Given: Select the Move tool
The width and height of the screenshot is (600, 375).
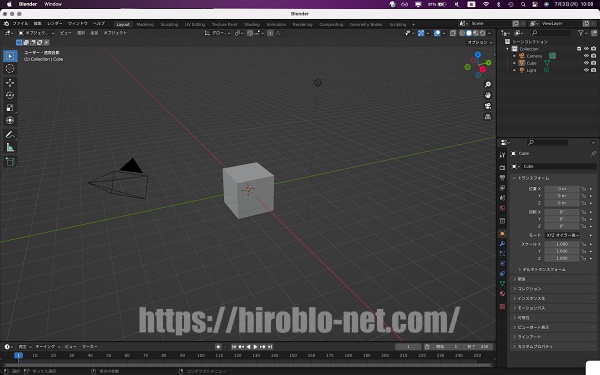Looking at the screenshot, I should pos(10,83).
